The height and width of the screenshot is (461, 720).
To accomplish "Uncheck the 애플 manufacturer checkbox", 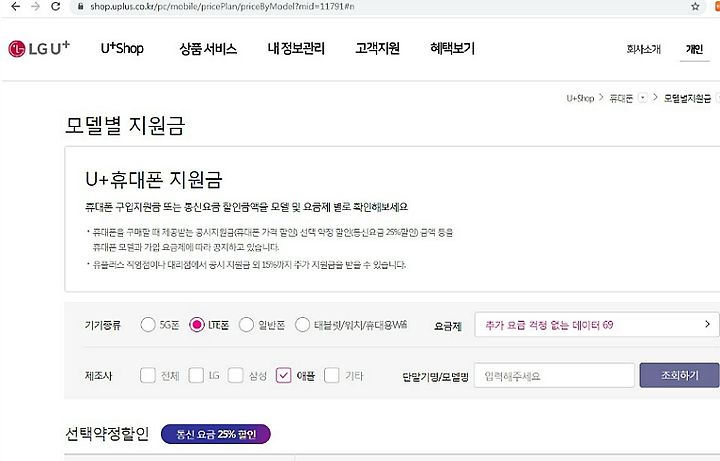I will (x=284, y=375).
